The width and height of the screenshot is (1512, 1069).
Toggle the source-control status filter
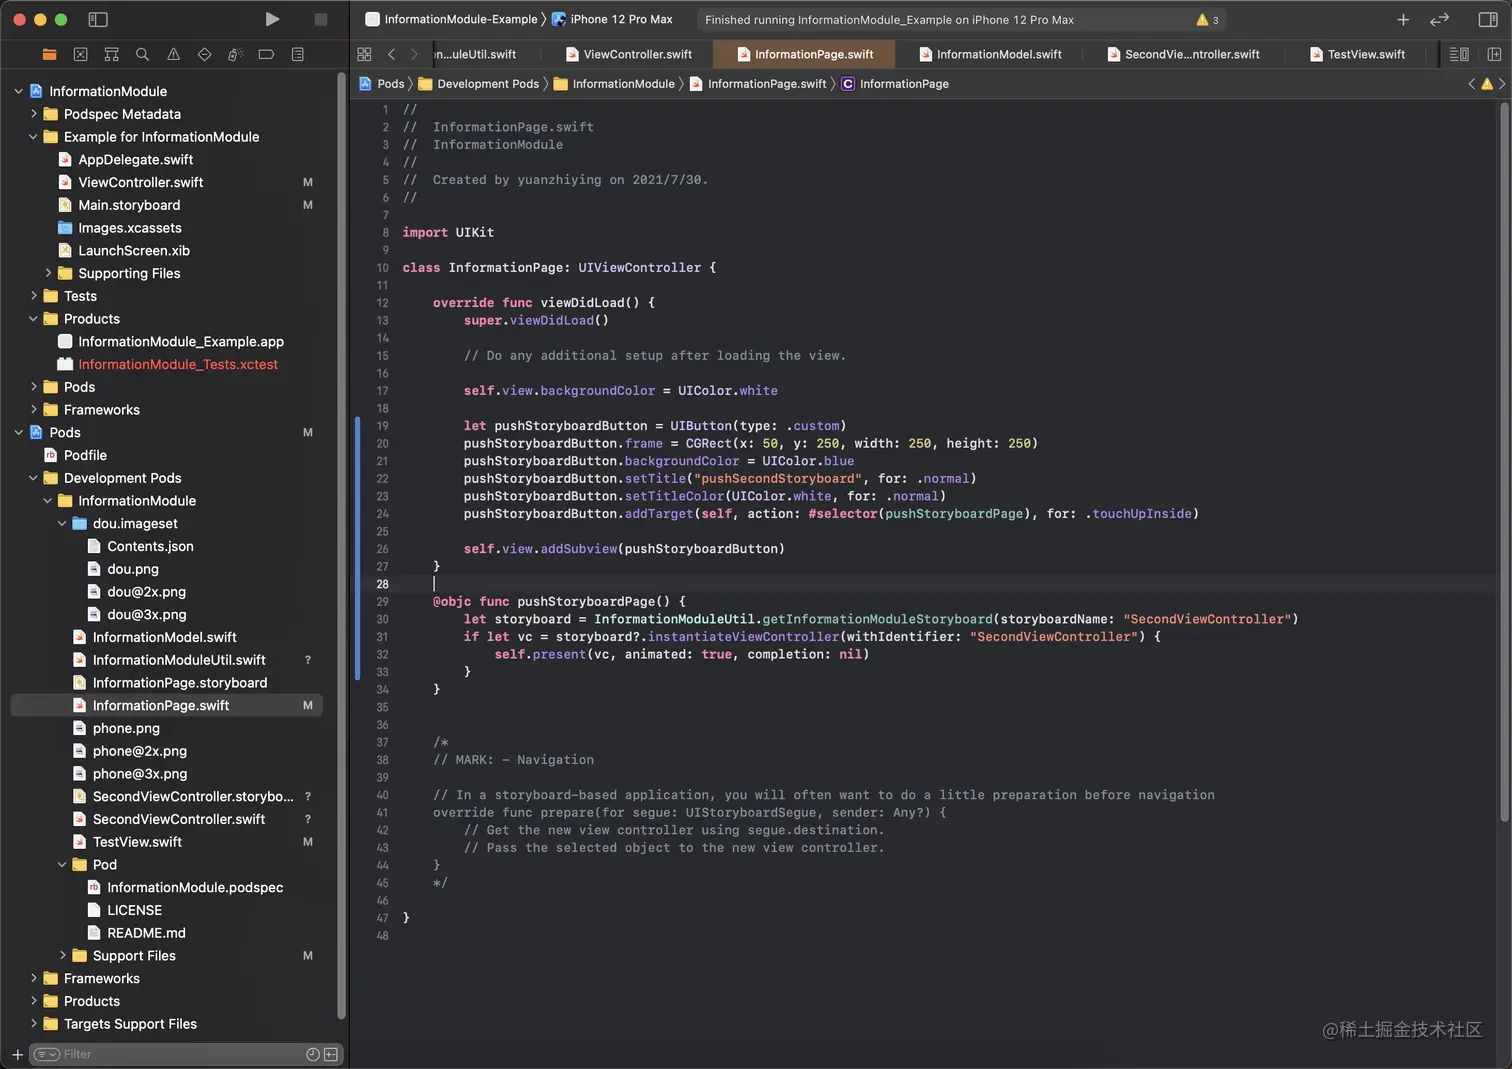(x=331, y=1054)
